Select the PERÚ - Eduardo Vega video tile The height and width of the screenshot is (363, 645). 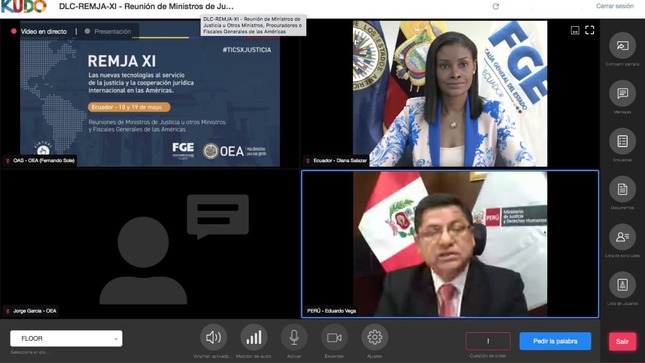click(450, 244)
